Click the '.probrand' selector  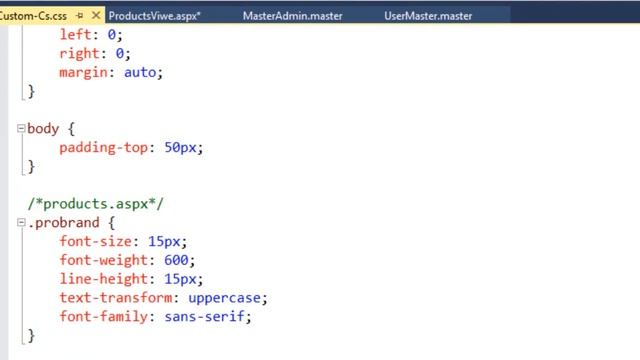click(64, 222)
